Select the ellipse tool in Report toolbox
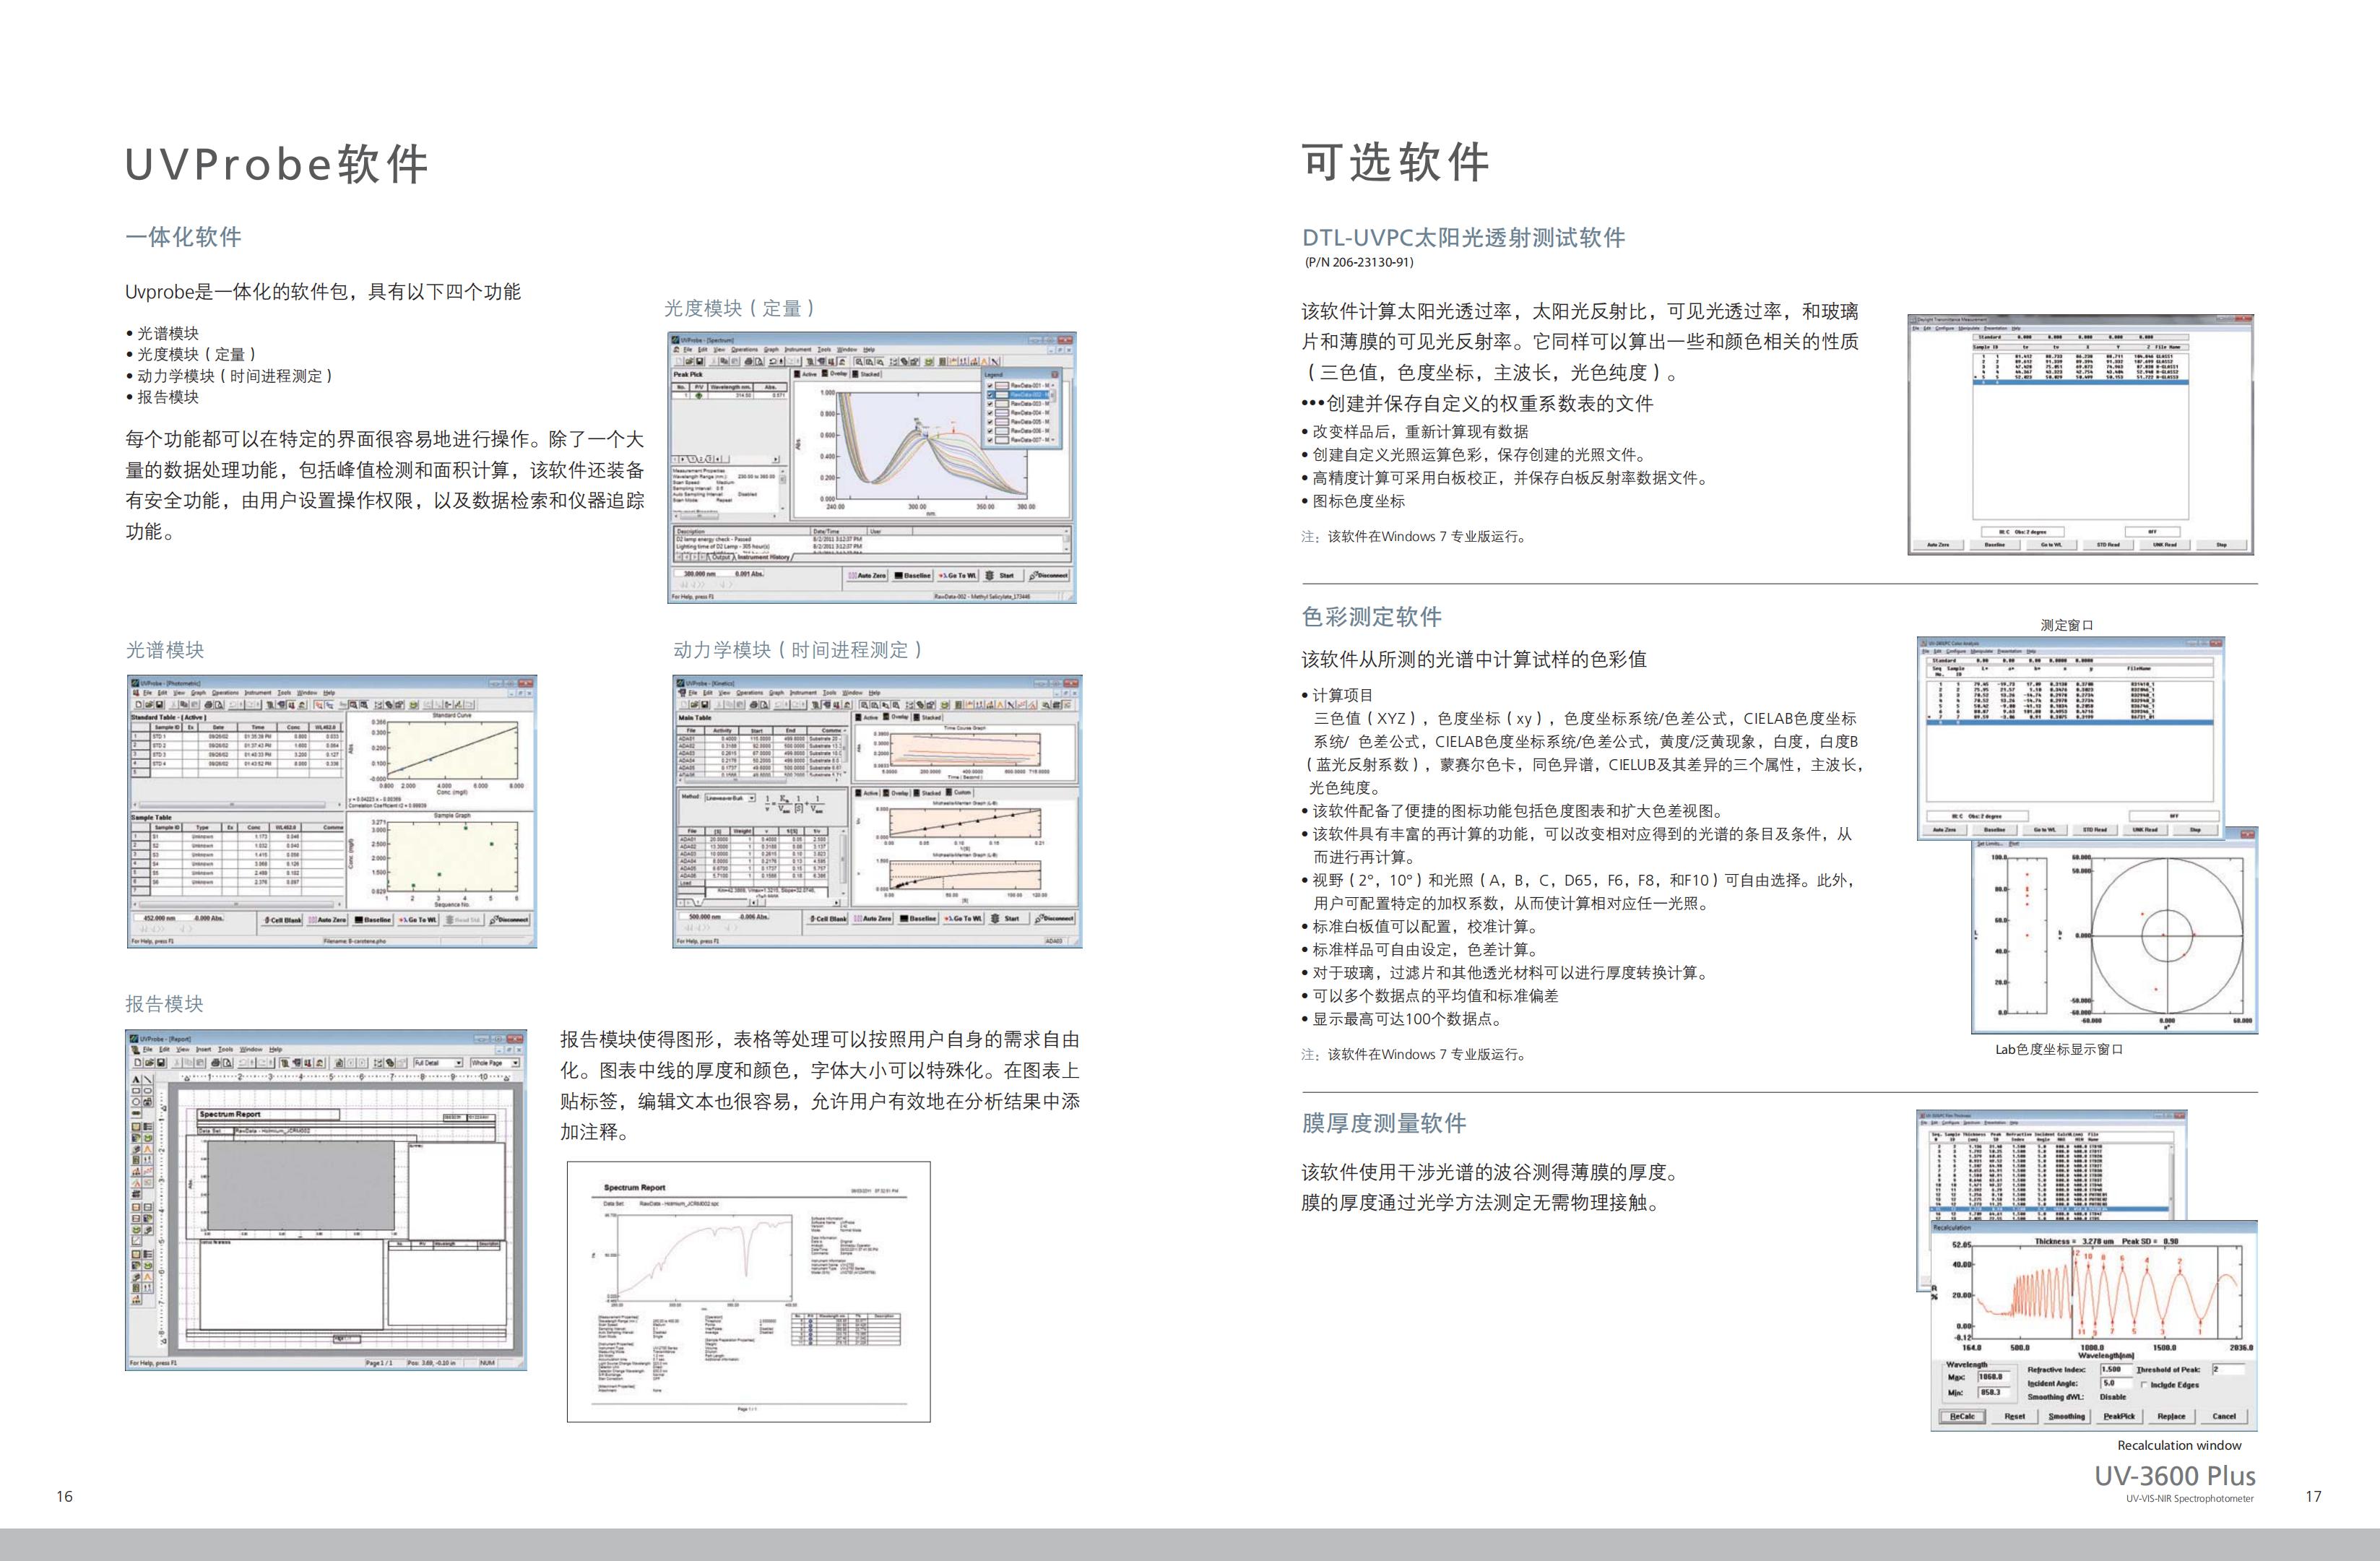 (x=136, y=1102)
